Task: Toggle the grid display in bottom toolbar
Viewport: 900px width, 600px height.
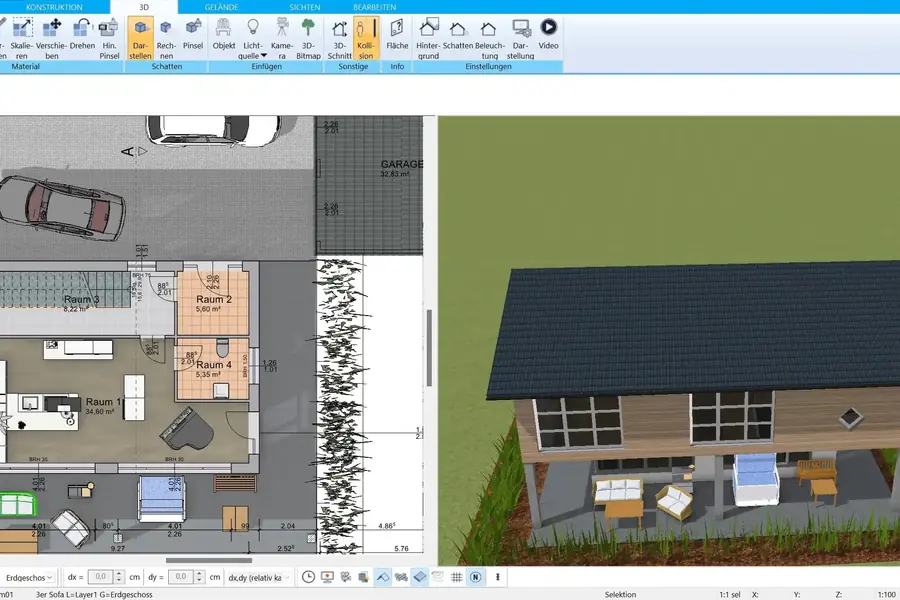Action: [456, 577]
